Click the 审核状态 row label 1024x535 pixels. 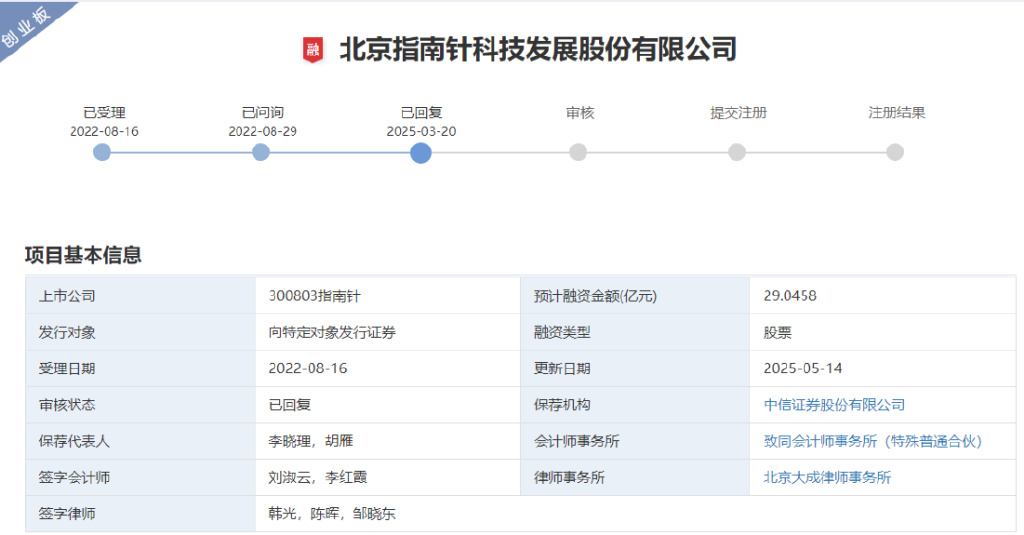click(67, 405)
